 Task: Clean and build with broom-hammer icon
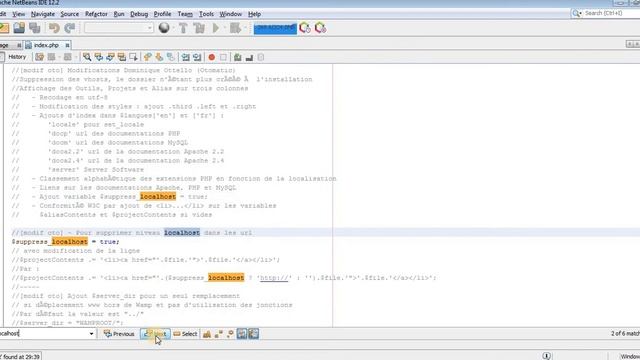pyautogui.click(x=199, y=28)
